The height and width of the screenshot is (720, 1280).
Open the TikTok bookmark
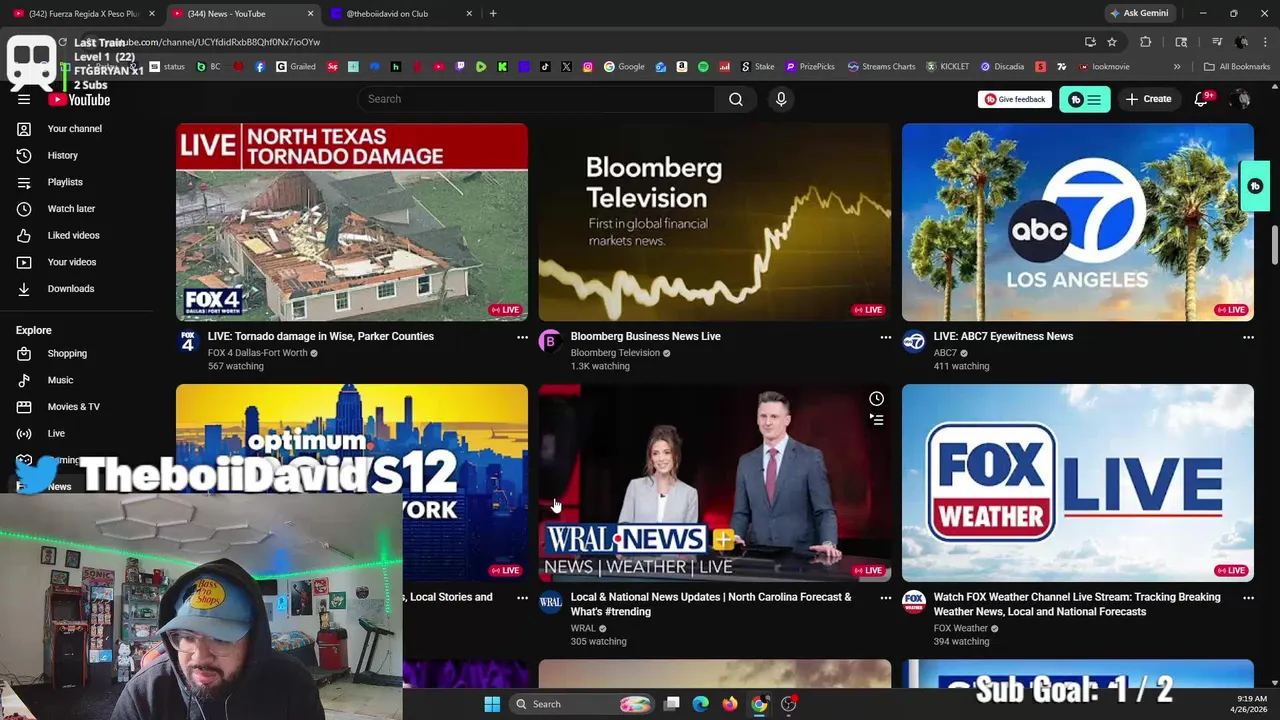point(545,67)
